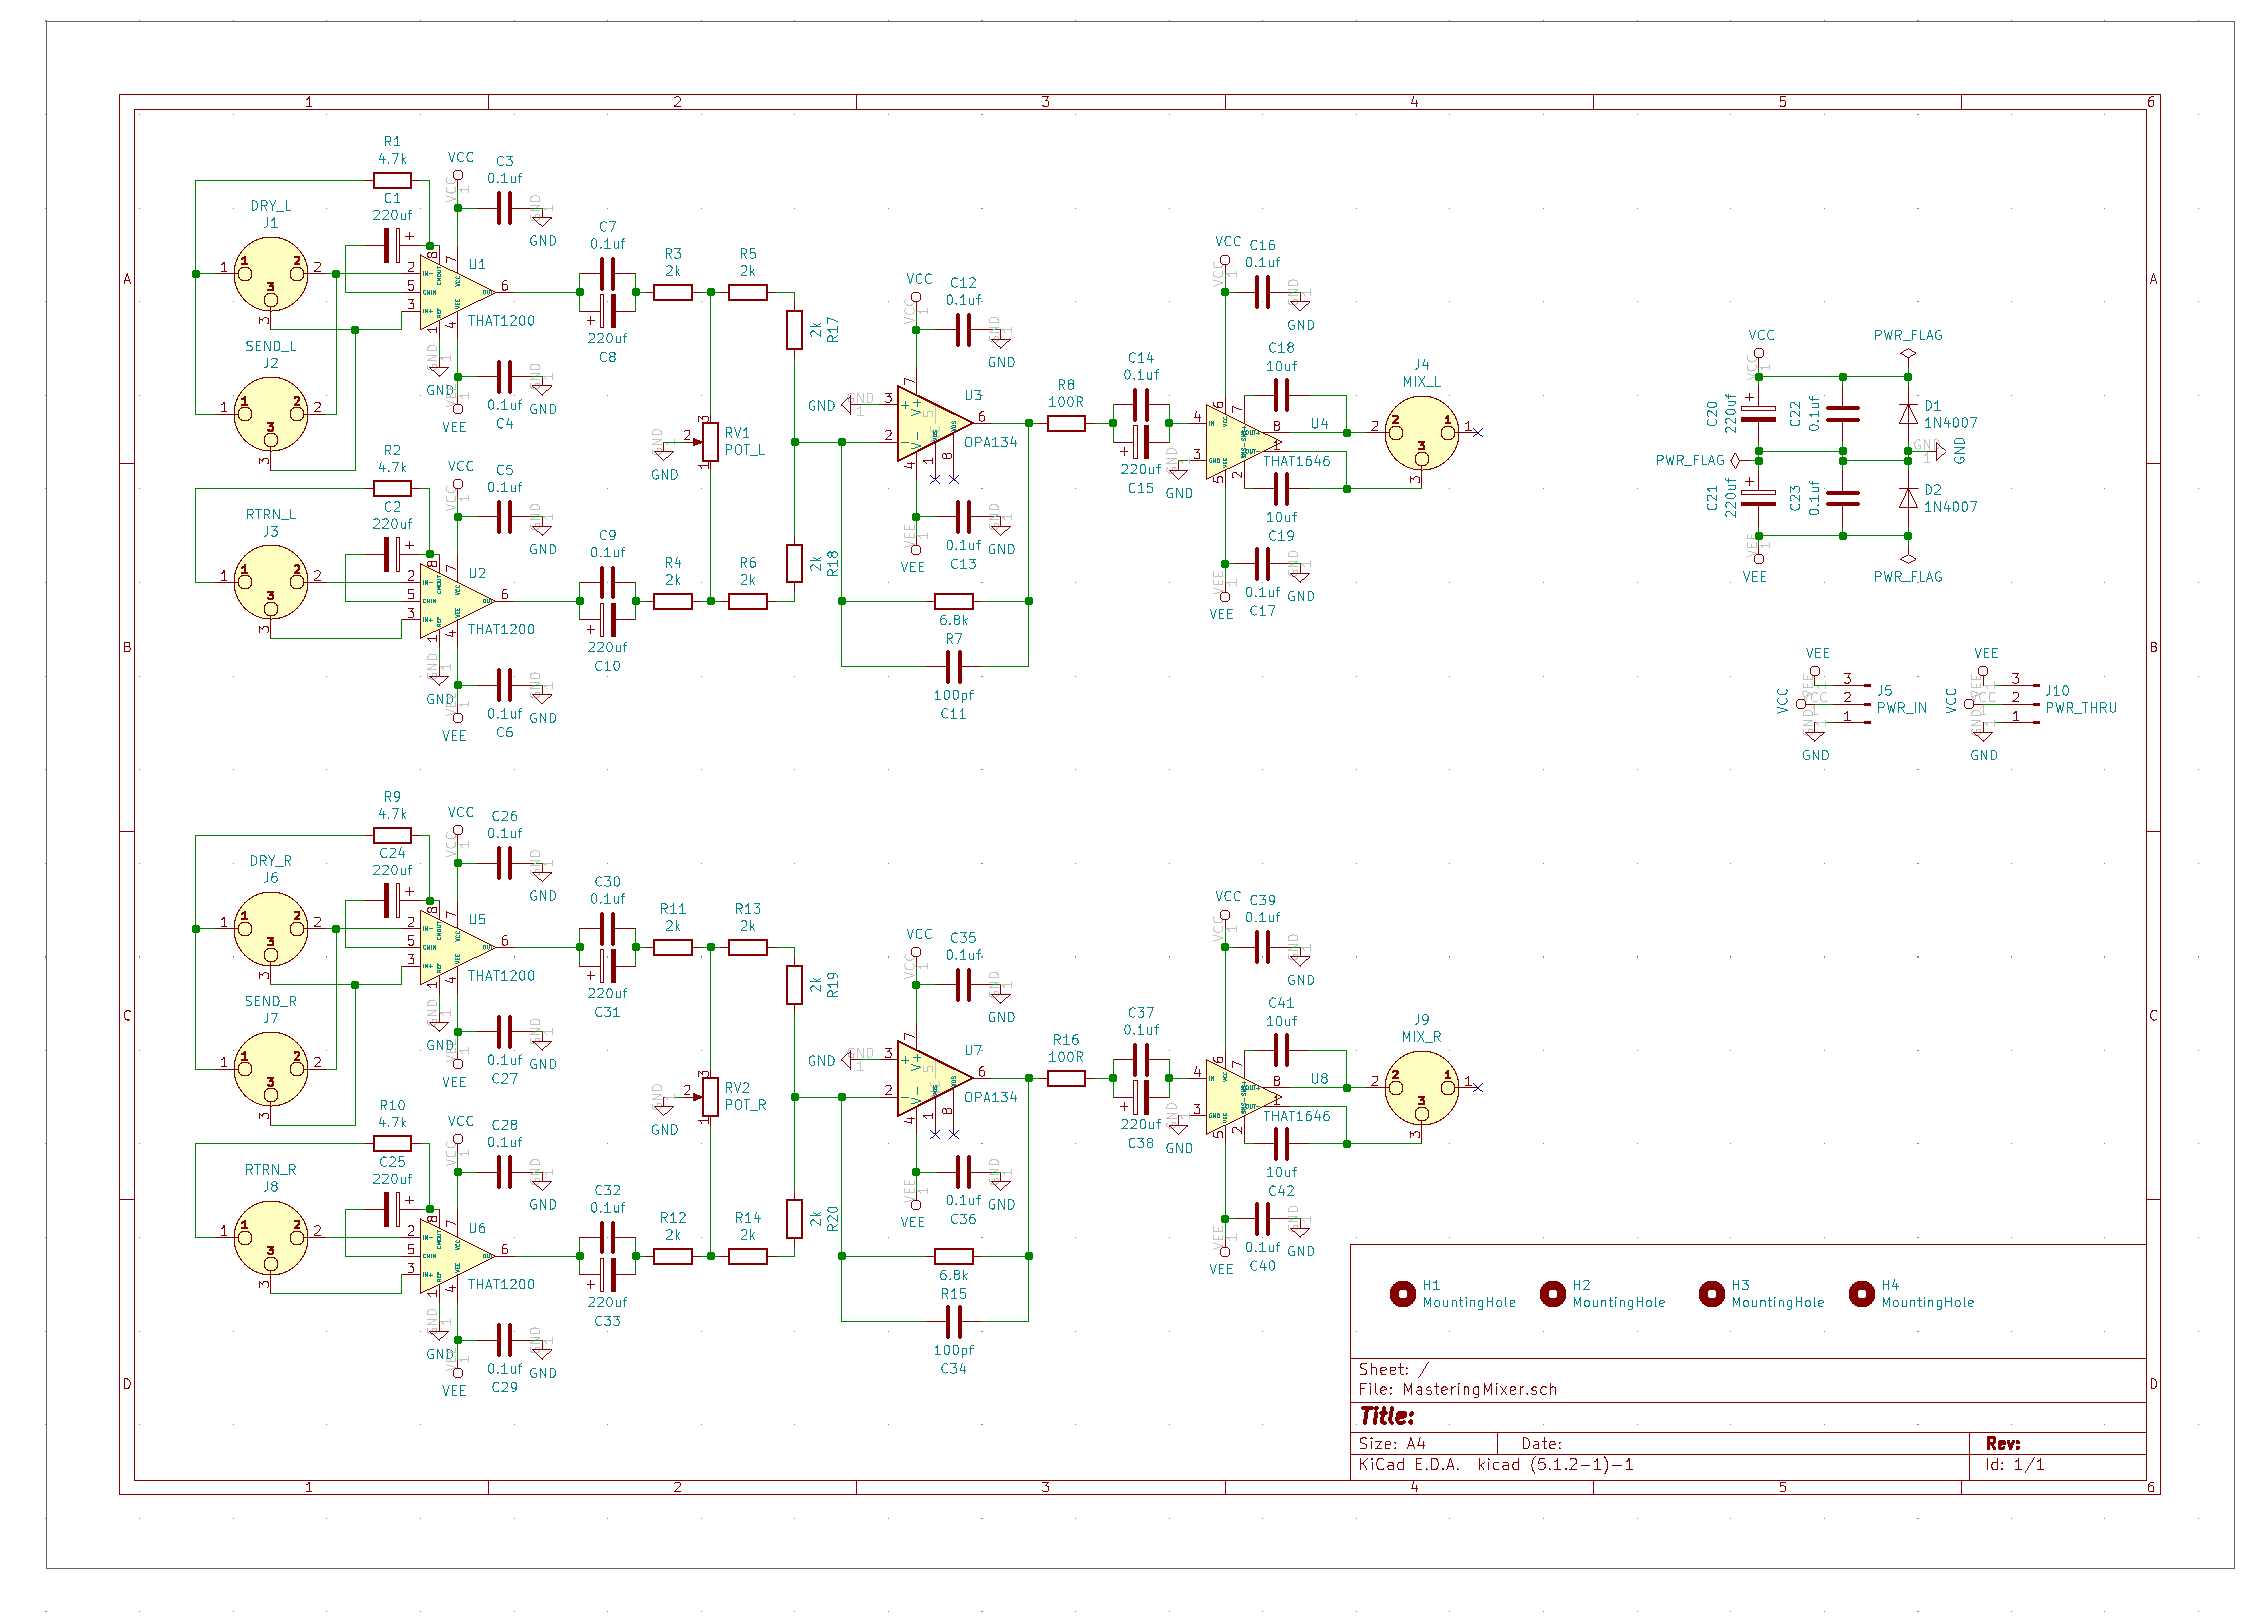Select capacitor C7 0.1uf
The height and width of the screenshot is (1624, 2258).
pyautogui.click(x=607, y=273)
